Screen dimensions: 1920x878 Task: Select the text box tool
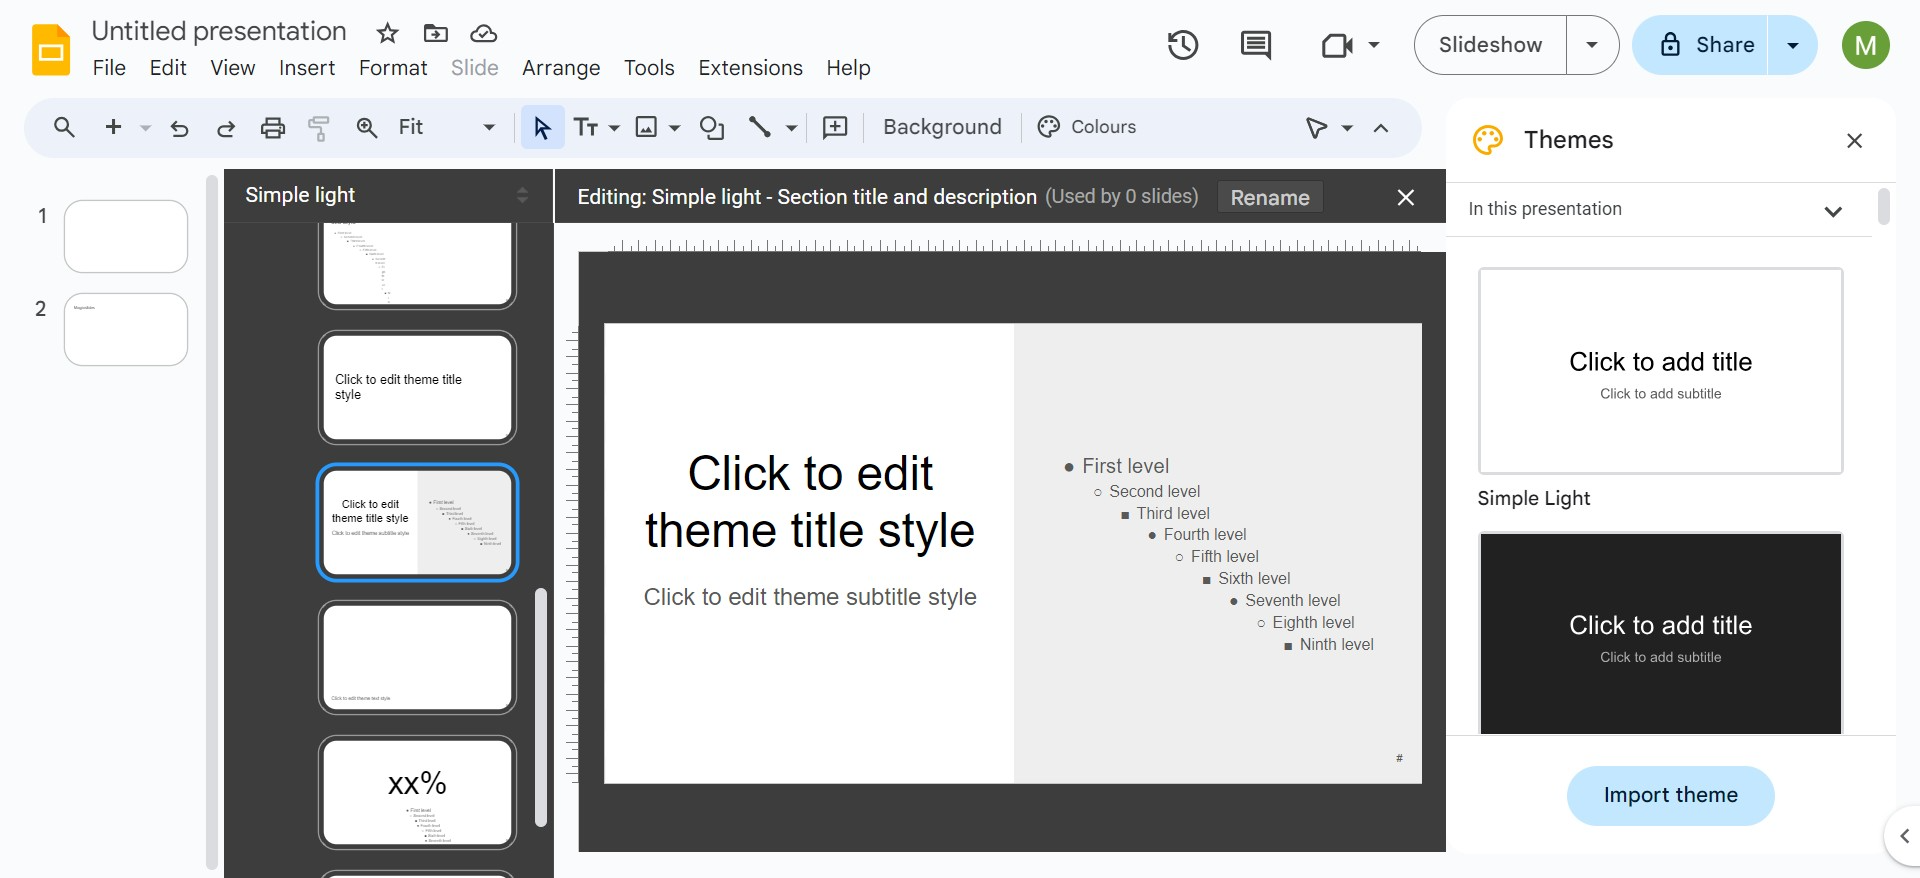(x=586, y=127)
